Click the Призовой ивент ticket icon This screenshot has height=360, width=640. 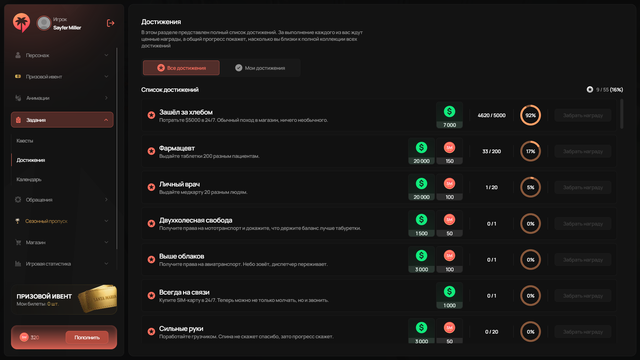pyautogui.click(x=18, y=76)
